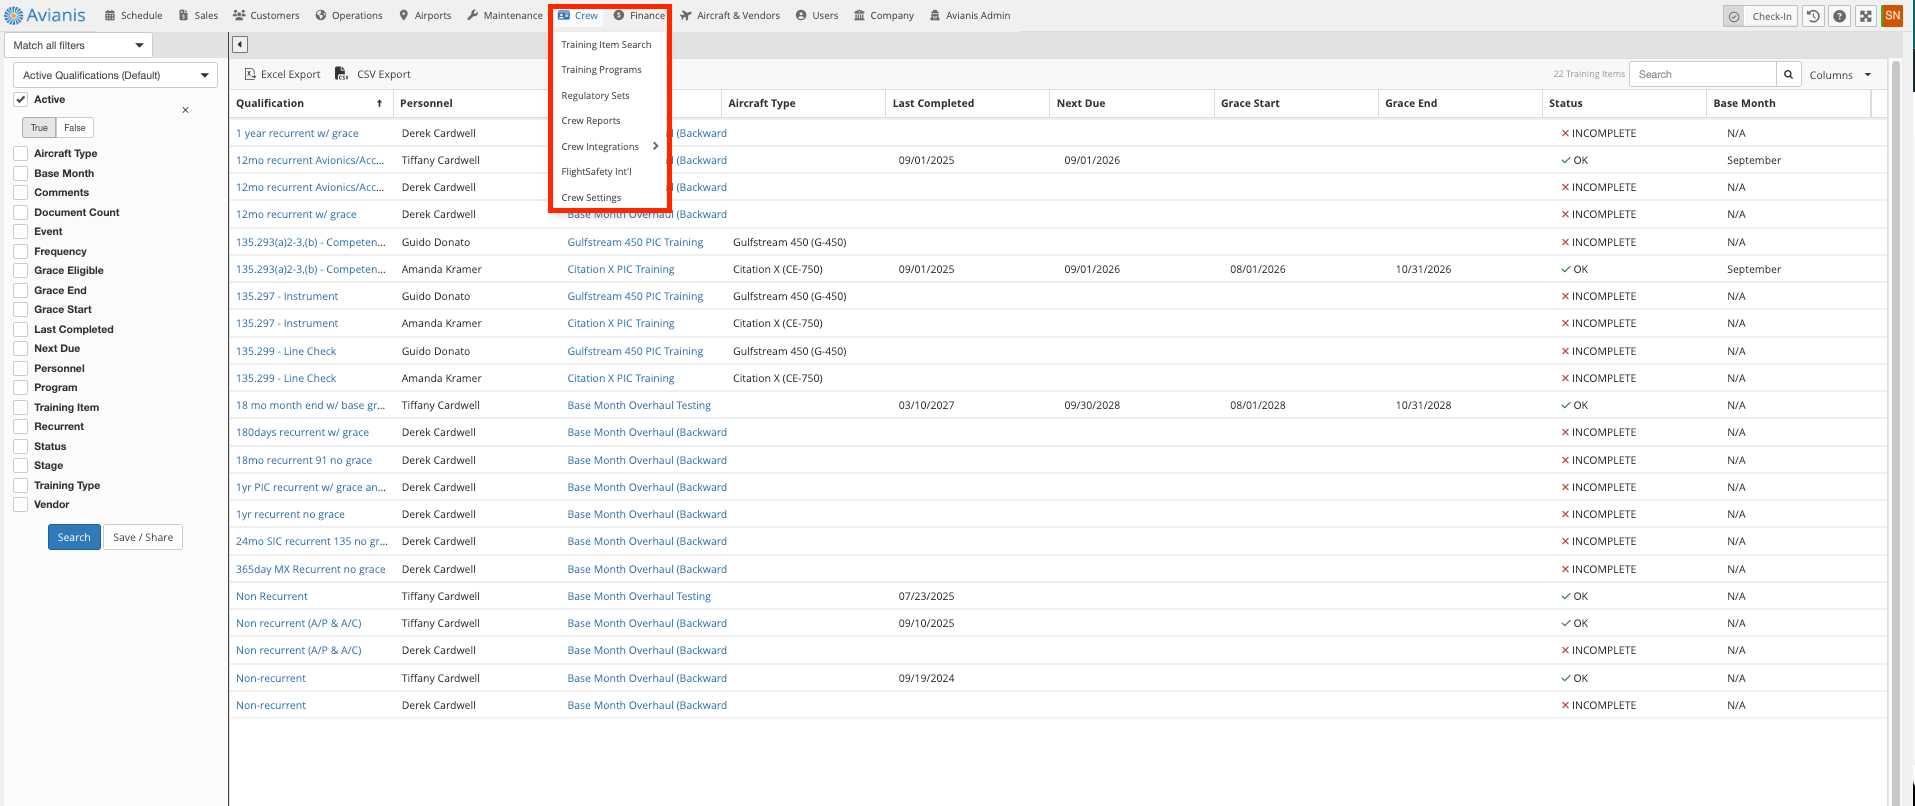Uncheck the Active filter checkbox
The image size is (1915, 806).
pyautogui.click(x=20, y=100)
